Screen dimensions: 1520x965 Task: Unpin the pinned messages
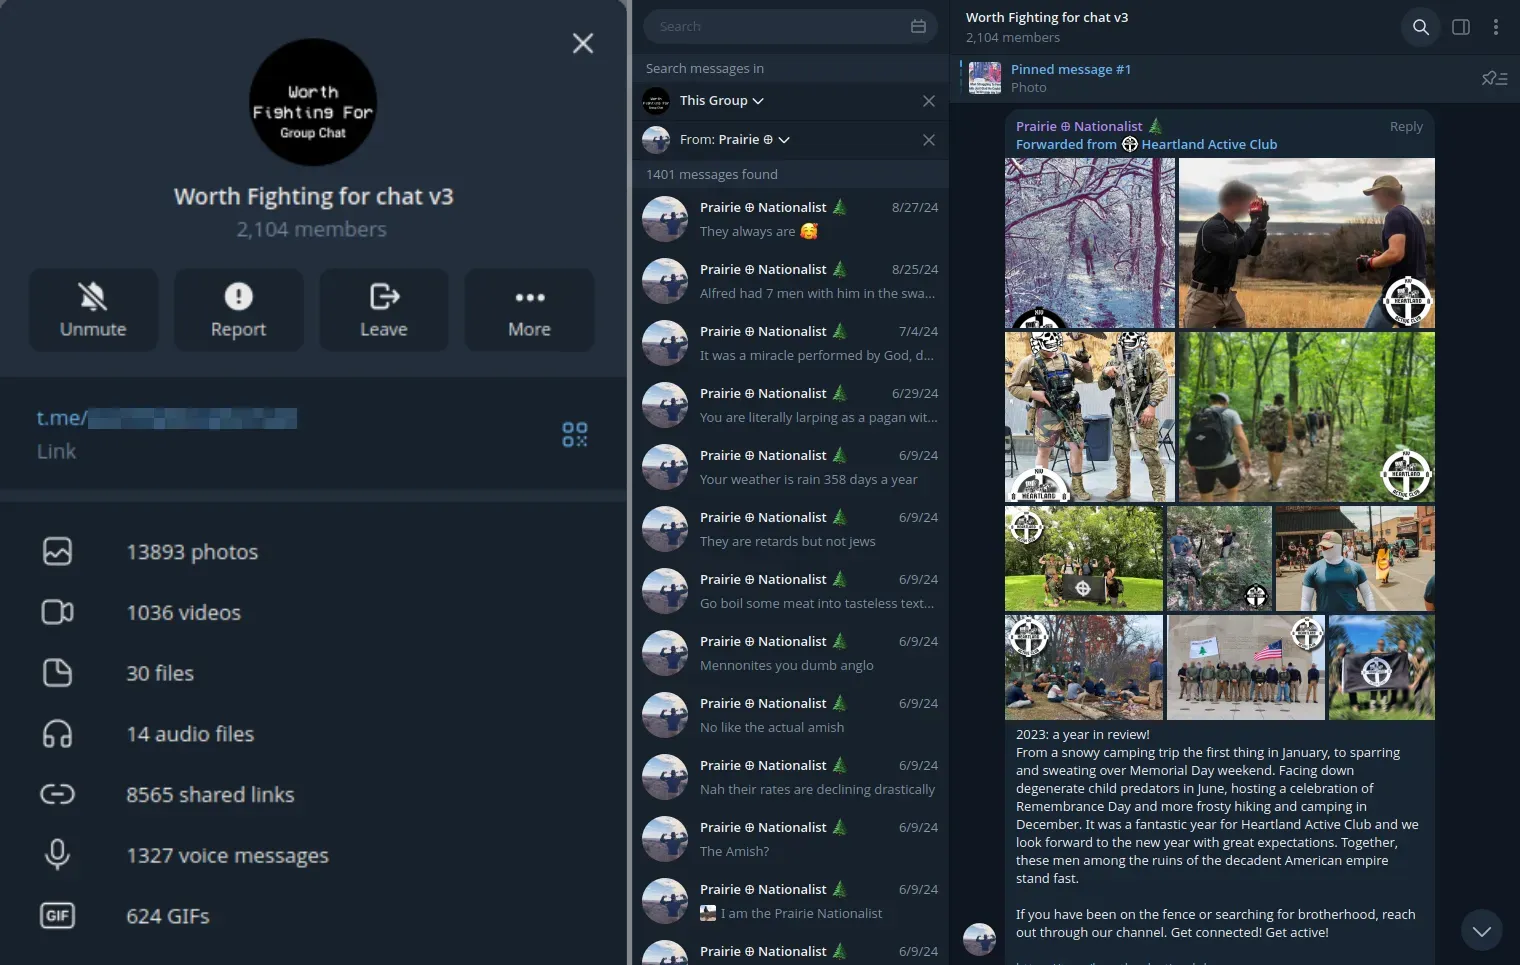tap(1492, 77)
